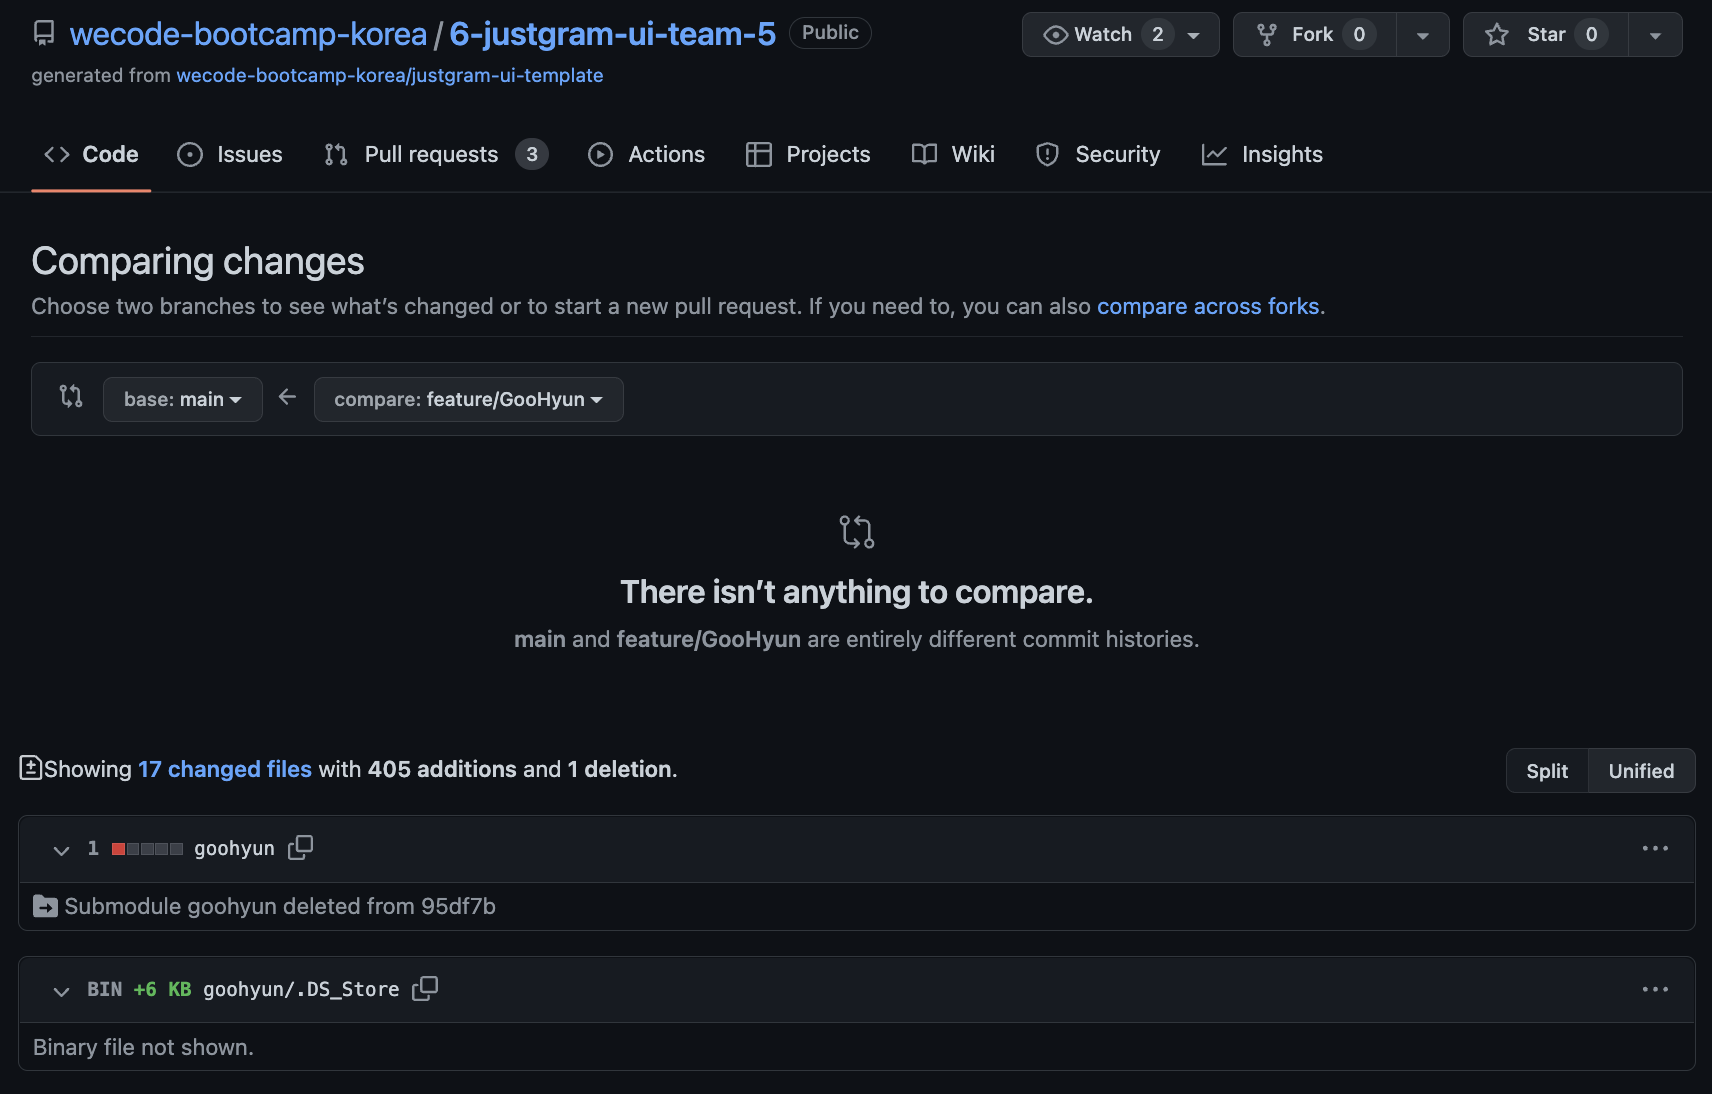Select the Issues icon in repository navigation
Image resolution: width=1712 pixels, height=1094 pixels.
189,154
